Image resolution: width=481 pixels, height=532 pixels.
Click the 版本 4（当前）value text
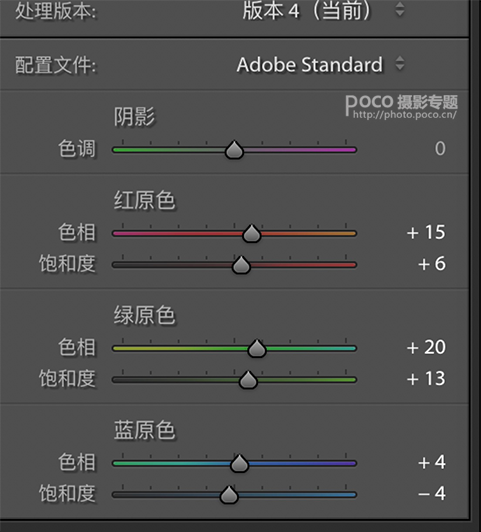(307, 11)
